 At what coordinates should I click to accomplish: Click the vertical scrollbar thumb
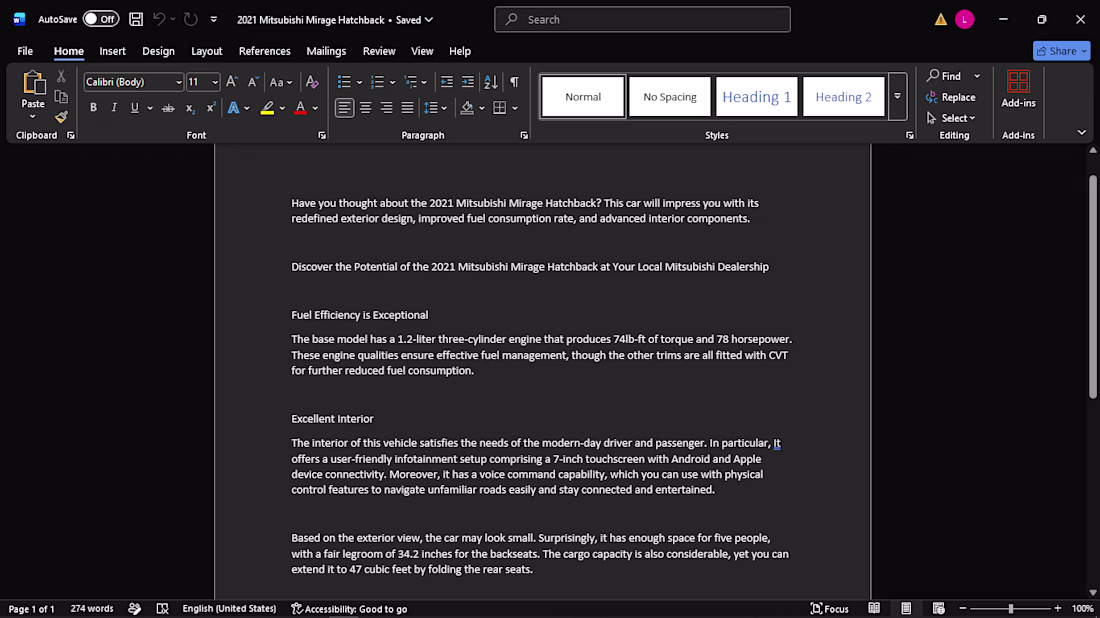(1092, 286)
